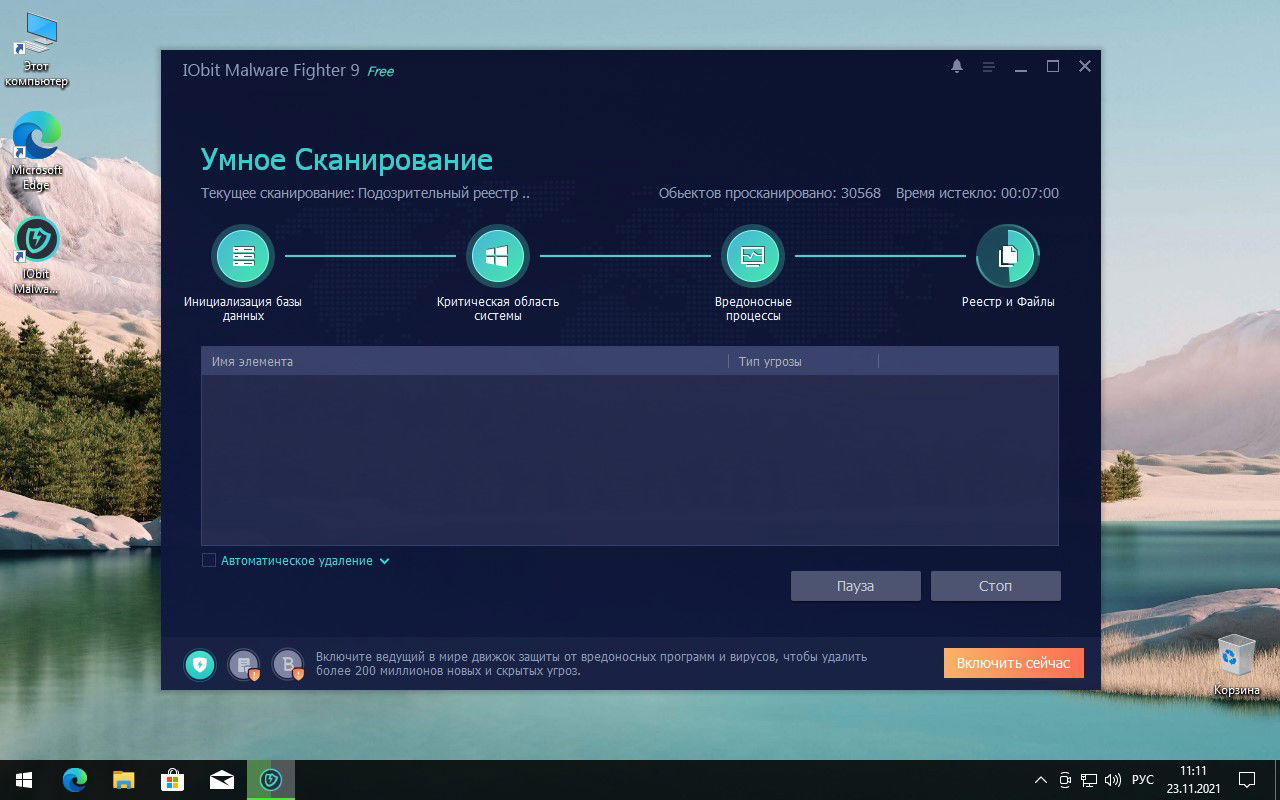Click the IObit Malware Fighter taskbar icon

coord(271,779)
